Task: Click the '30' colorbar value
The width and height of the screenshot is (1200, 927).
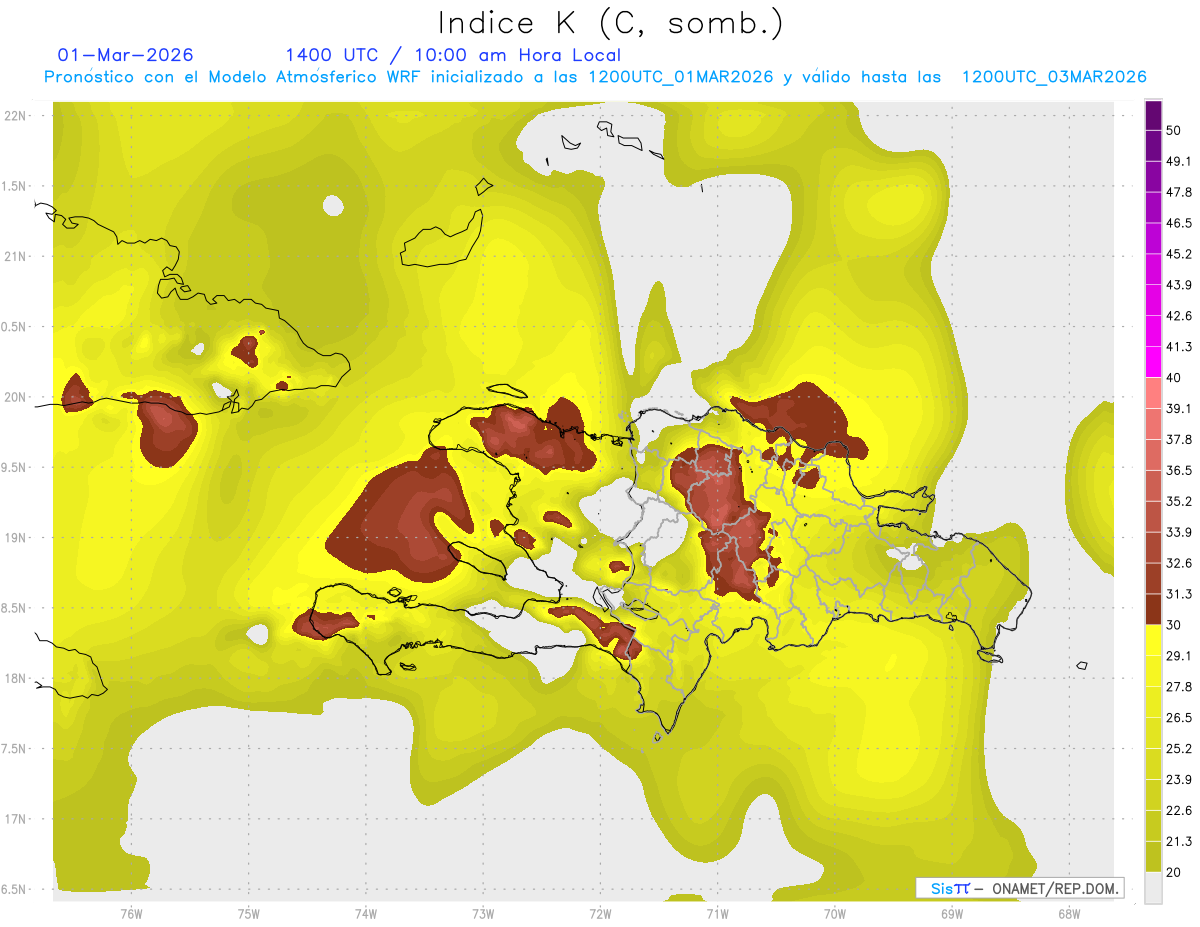Action: pyautogui.click(x=1174, y=625)
